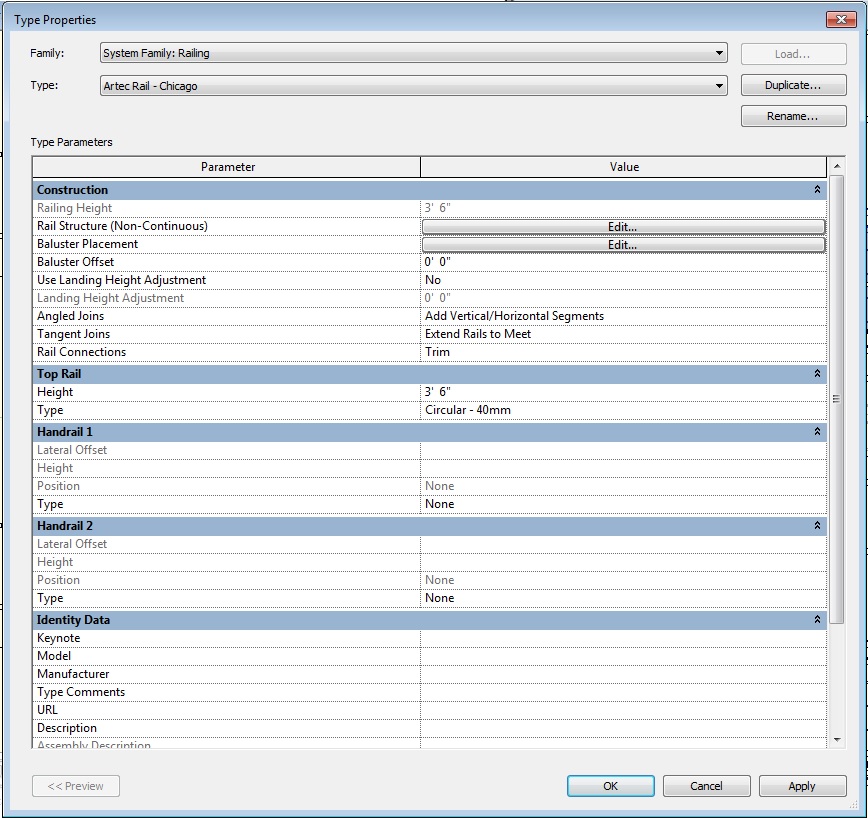Screen dimensions: 868x818
Task: Select the Angled Joins value cell
Action: point(623,316)
